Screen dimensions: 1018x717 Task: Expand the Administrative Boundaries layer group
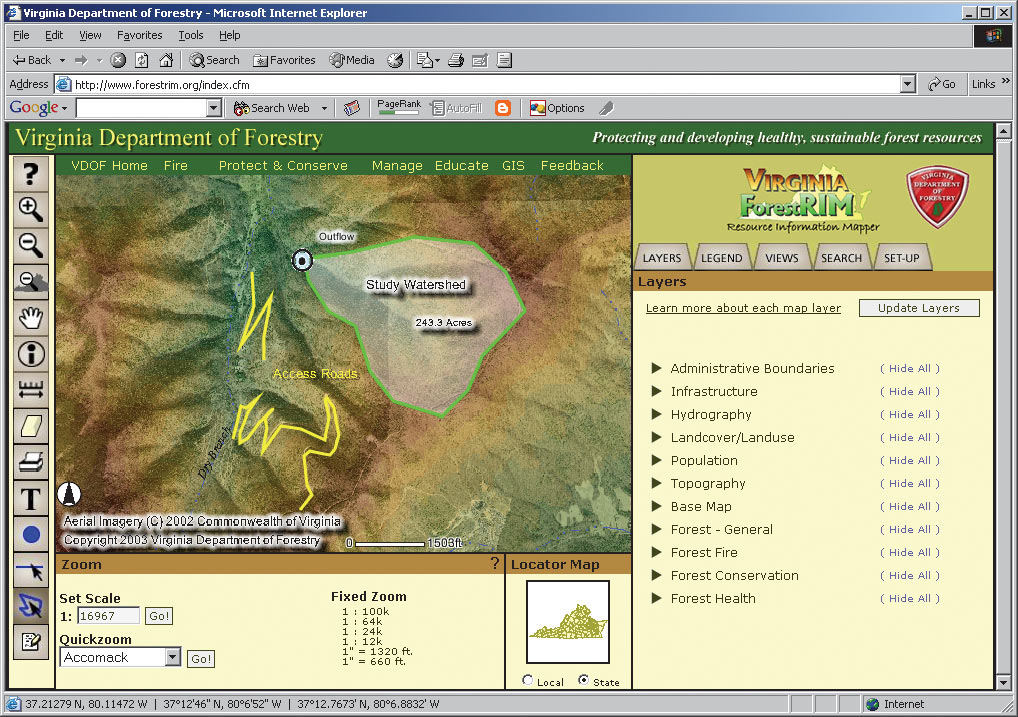[x=656, y=368]
